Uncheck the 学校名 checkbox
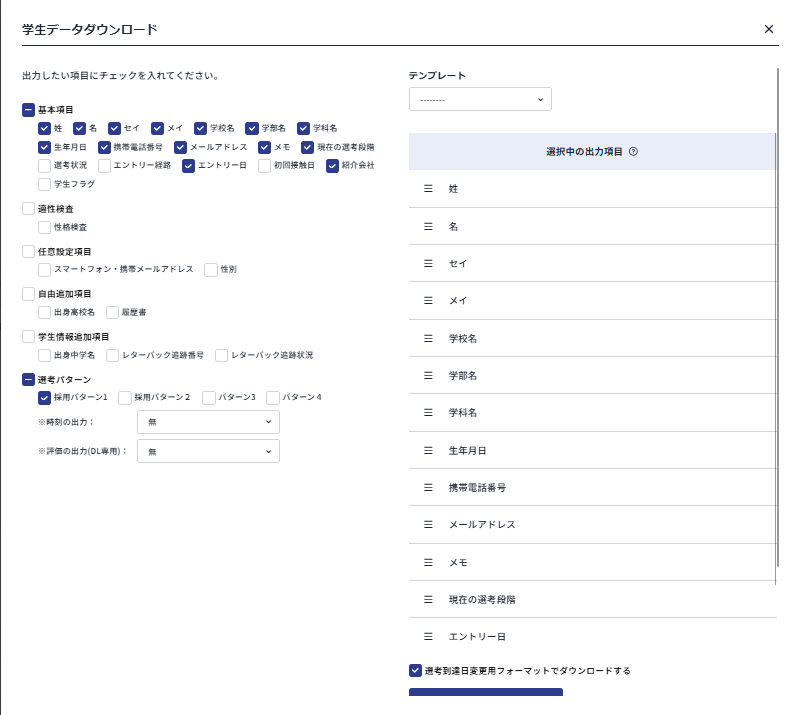 click(x=201, y=128)
